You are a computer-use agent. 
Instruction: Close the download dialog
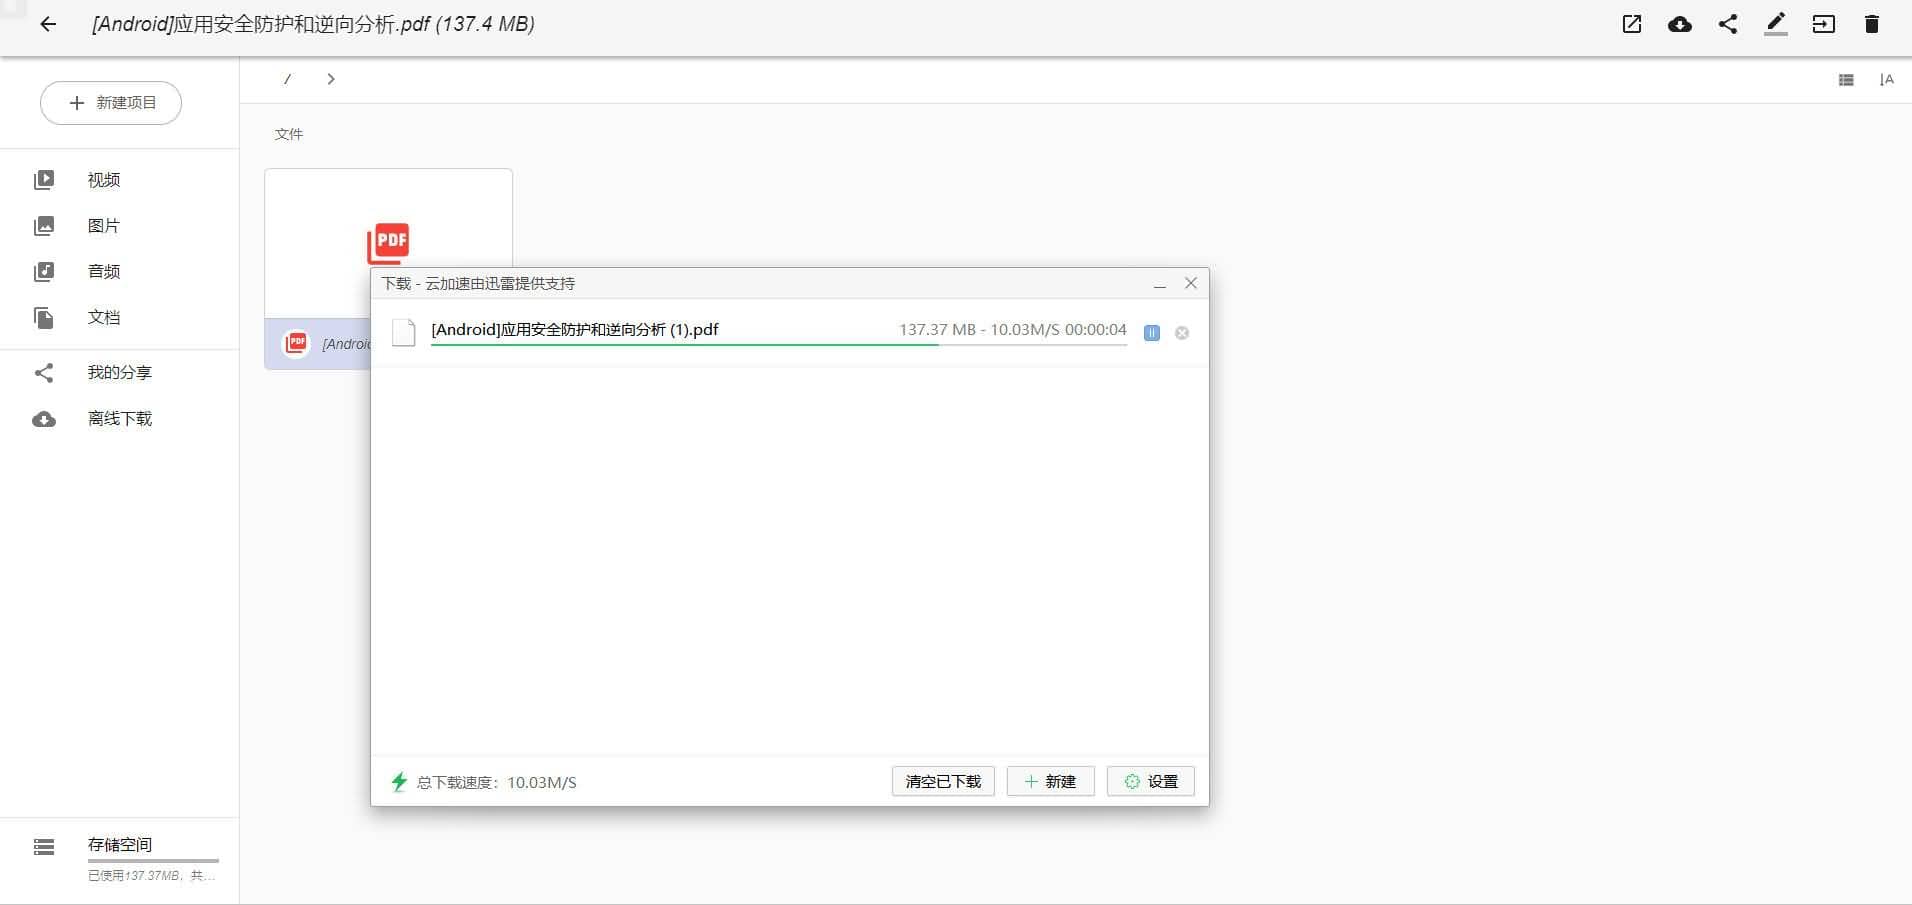click(1191, 283)
